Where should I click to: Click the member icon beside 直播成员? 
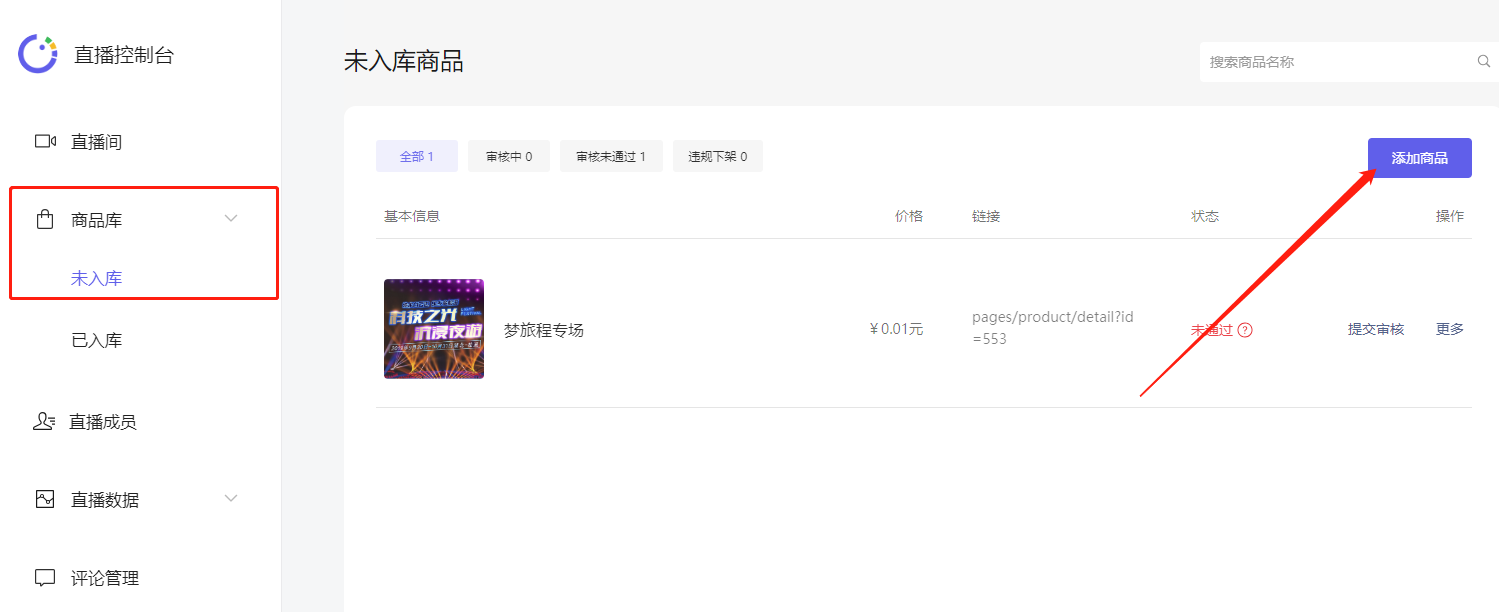[43, 421]
